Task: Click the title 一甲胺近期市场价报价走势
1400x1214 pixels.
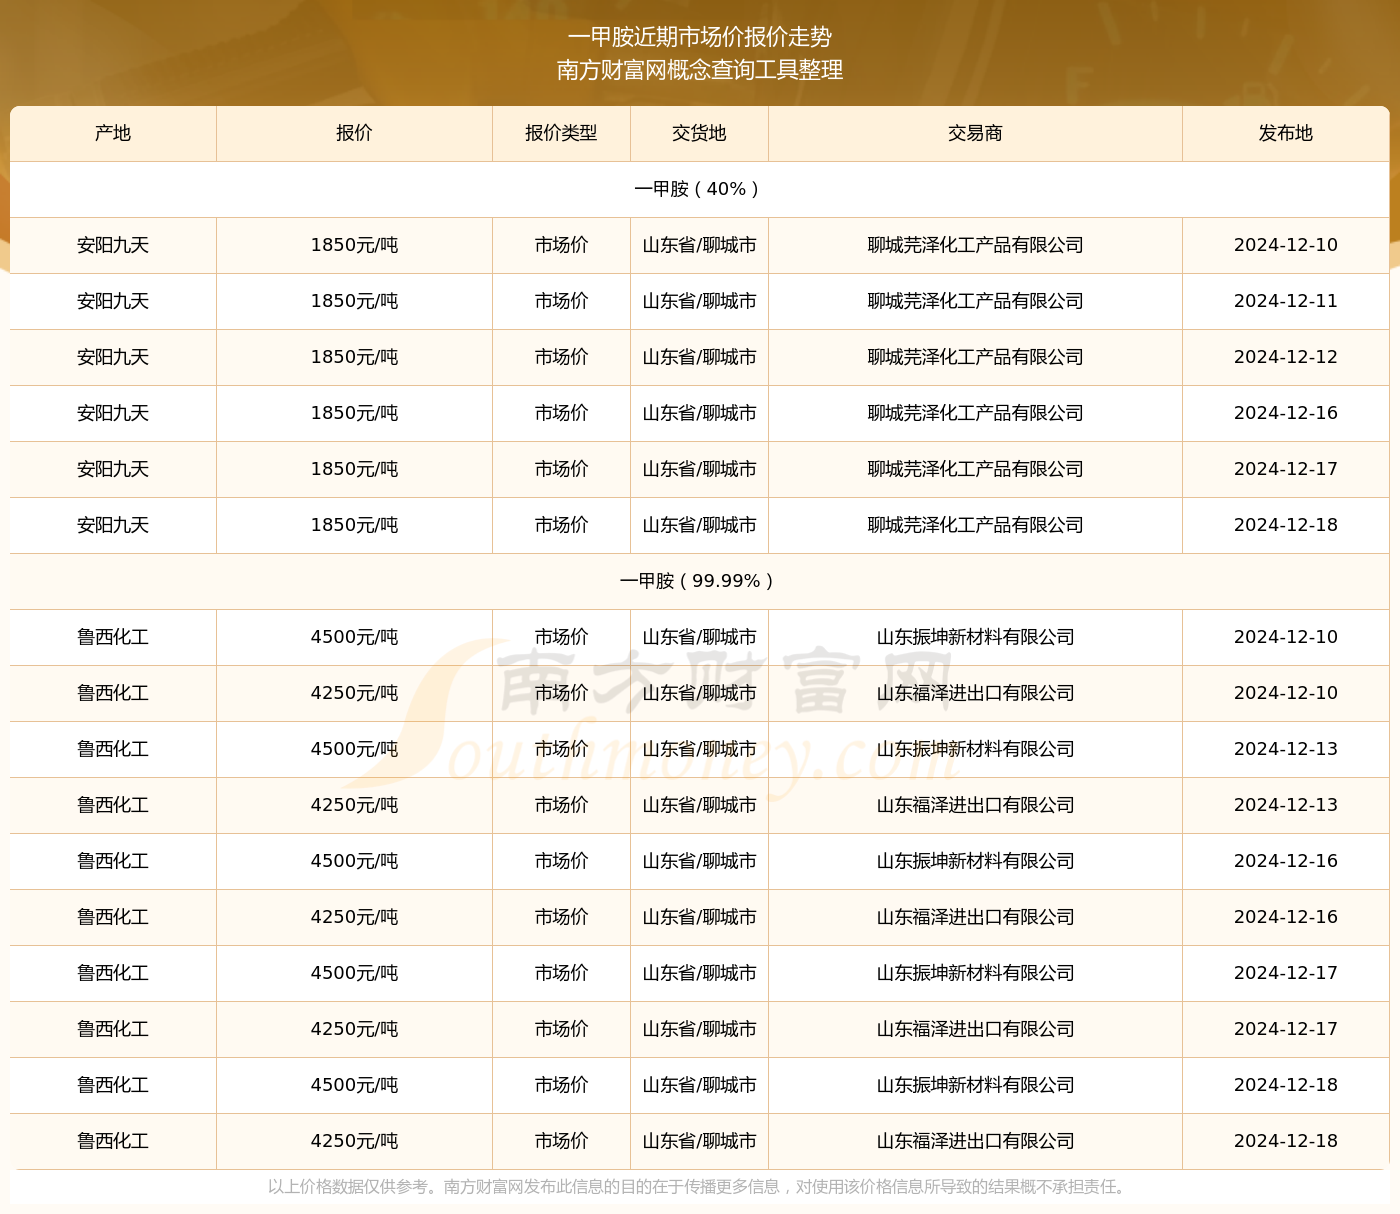Action: [700, 37]
